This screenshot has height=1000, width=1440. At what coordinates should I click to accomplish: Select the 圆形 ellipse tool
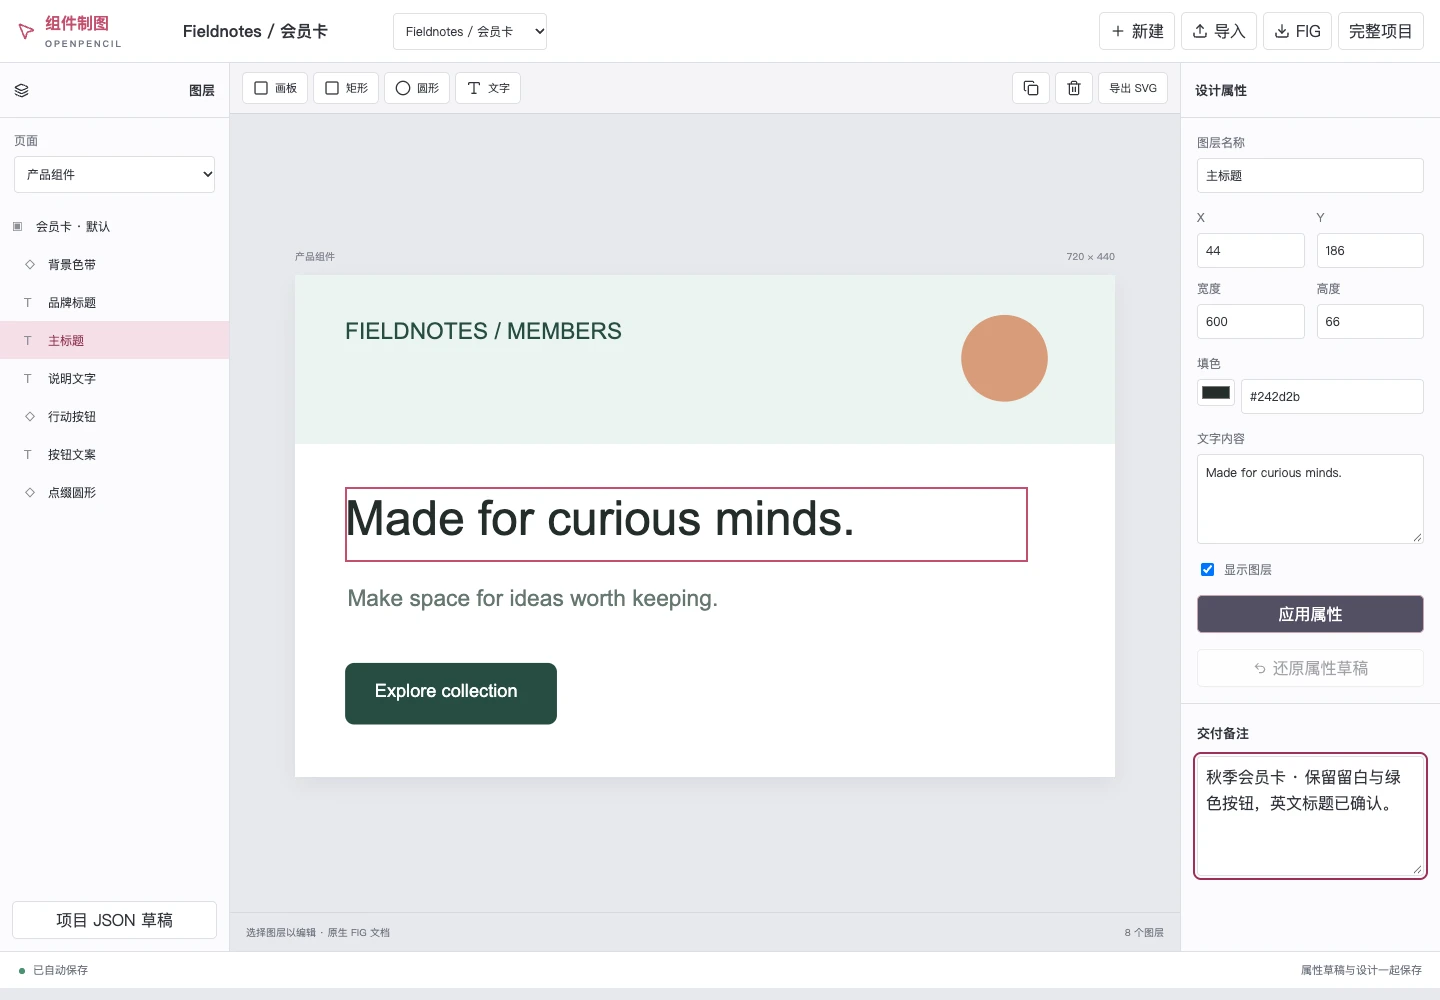point(417,88)
